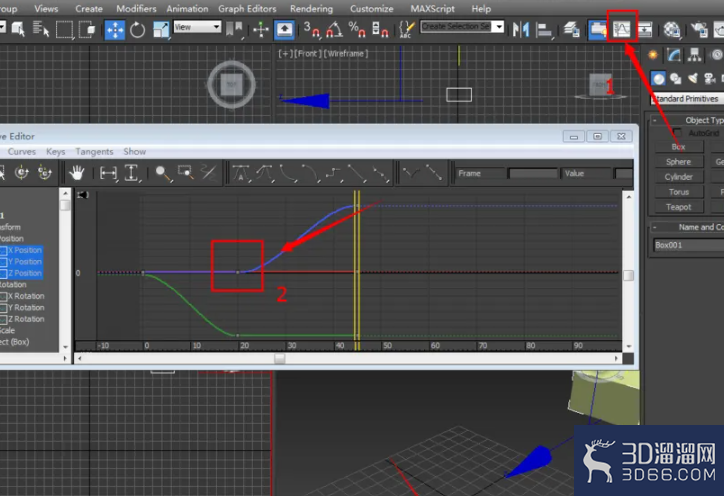724x496 pixels.
Task: Click Use Pivot Point Center icon
Action: [234, 30]
